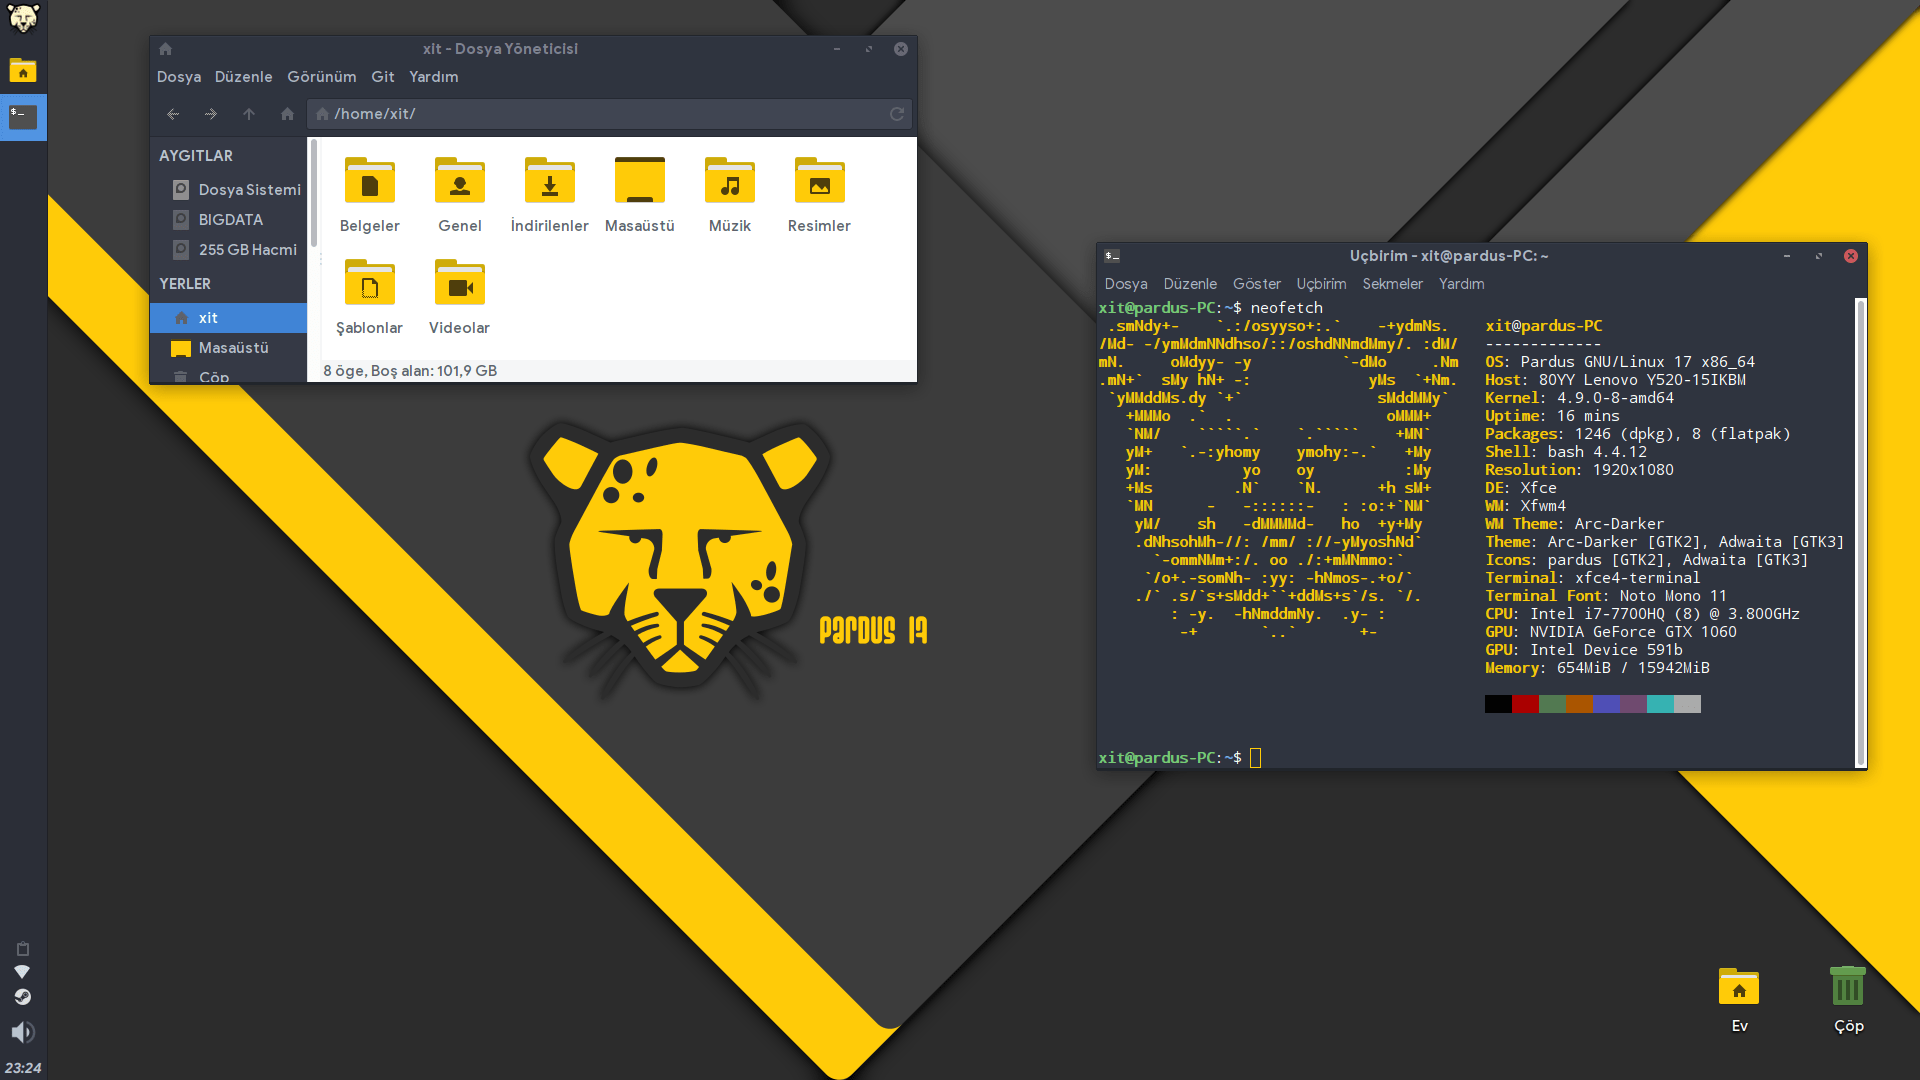1920x1080 pixels.
Task: Open the clipboard manager tray icon
Action: tap(22, 948)
